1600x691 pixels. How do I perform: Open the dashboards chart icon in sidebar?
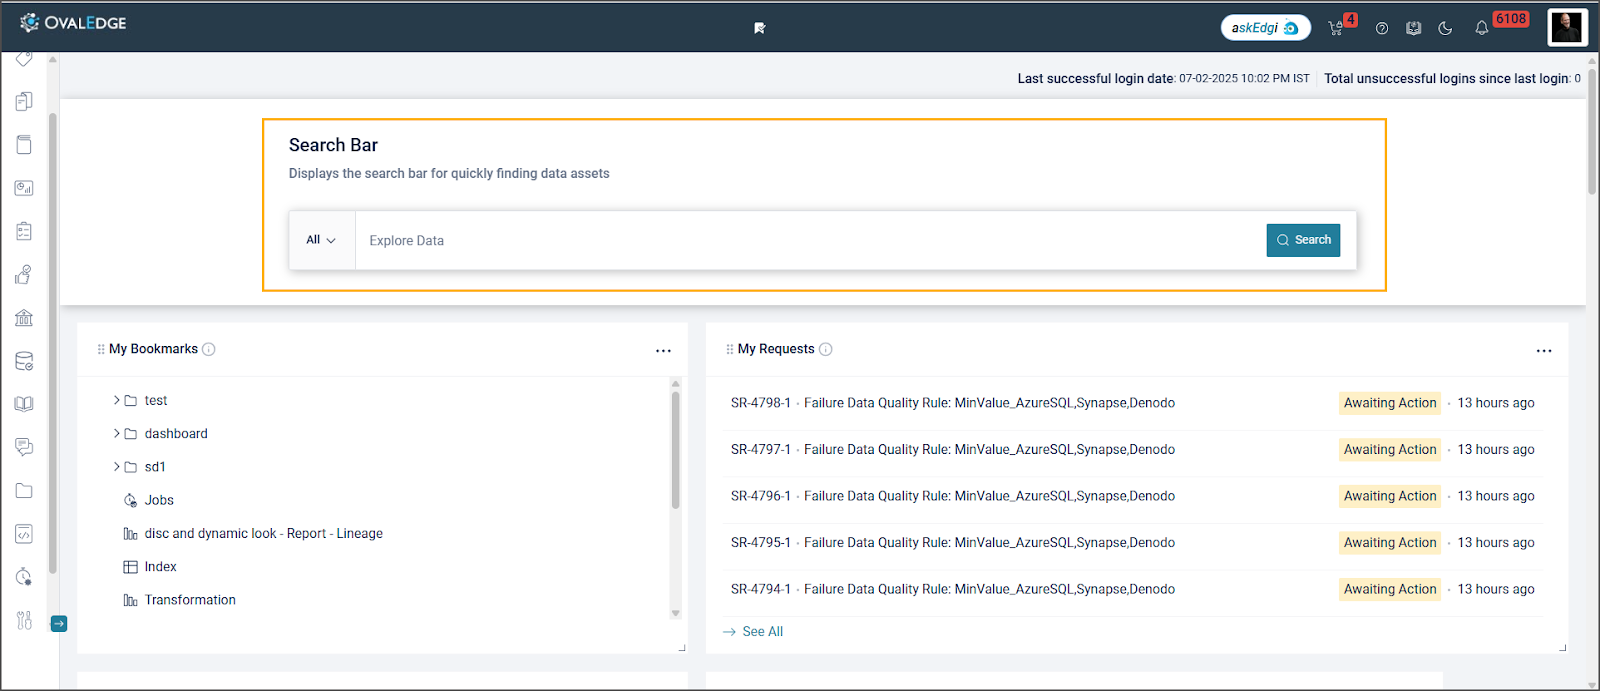click(x=24, y=188)
